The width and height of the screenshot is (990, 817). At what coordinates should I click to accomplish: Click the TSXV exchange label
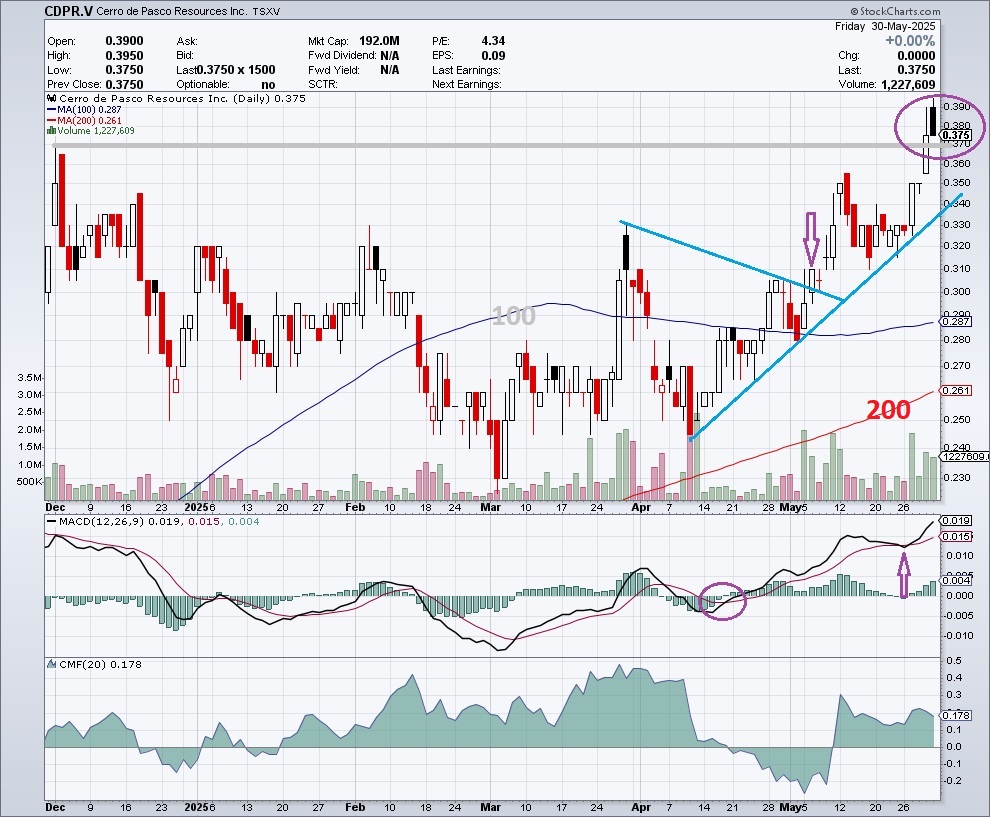click(x=266, y=11)
